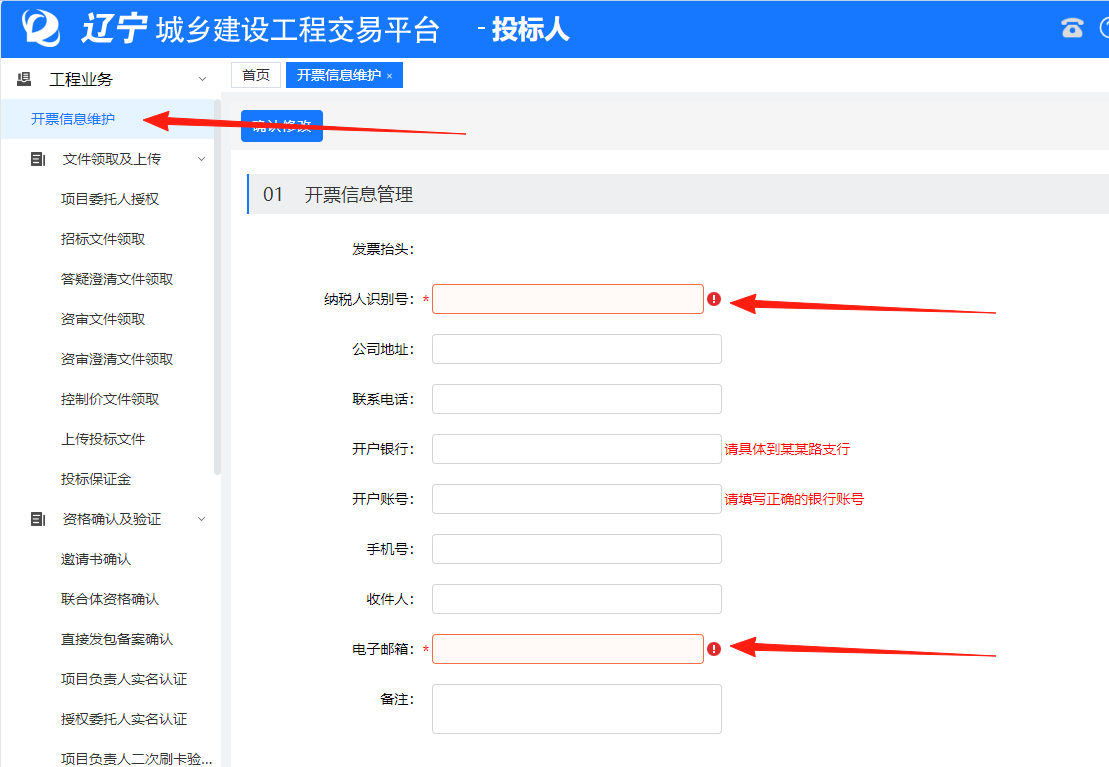
Task: Click the blue 确认修改 button
Action: point(282,126)
